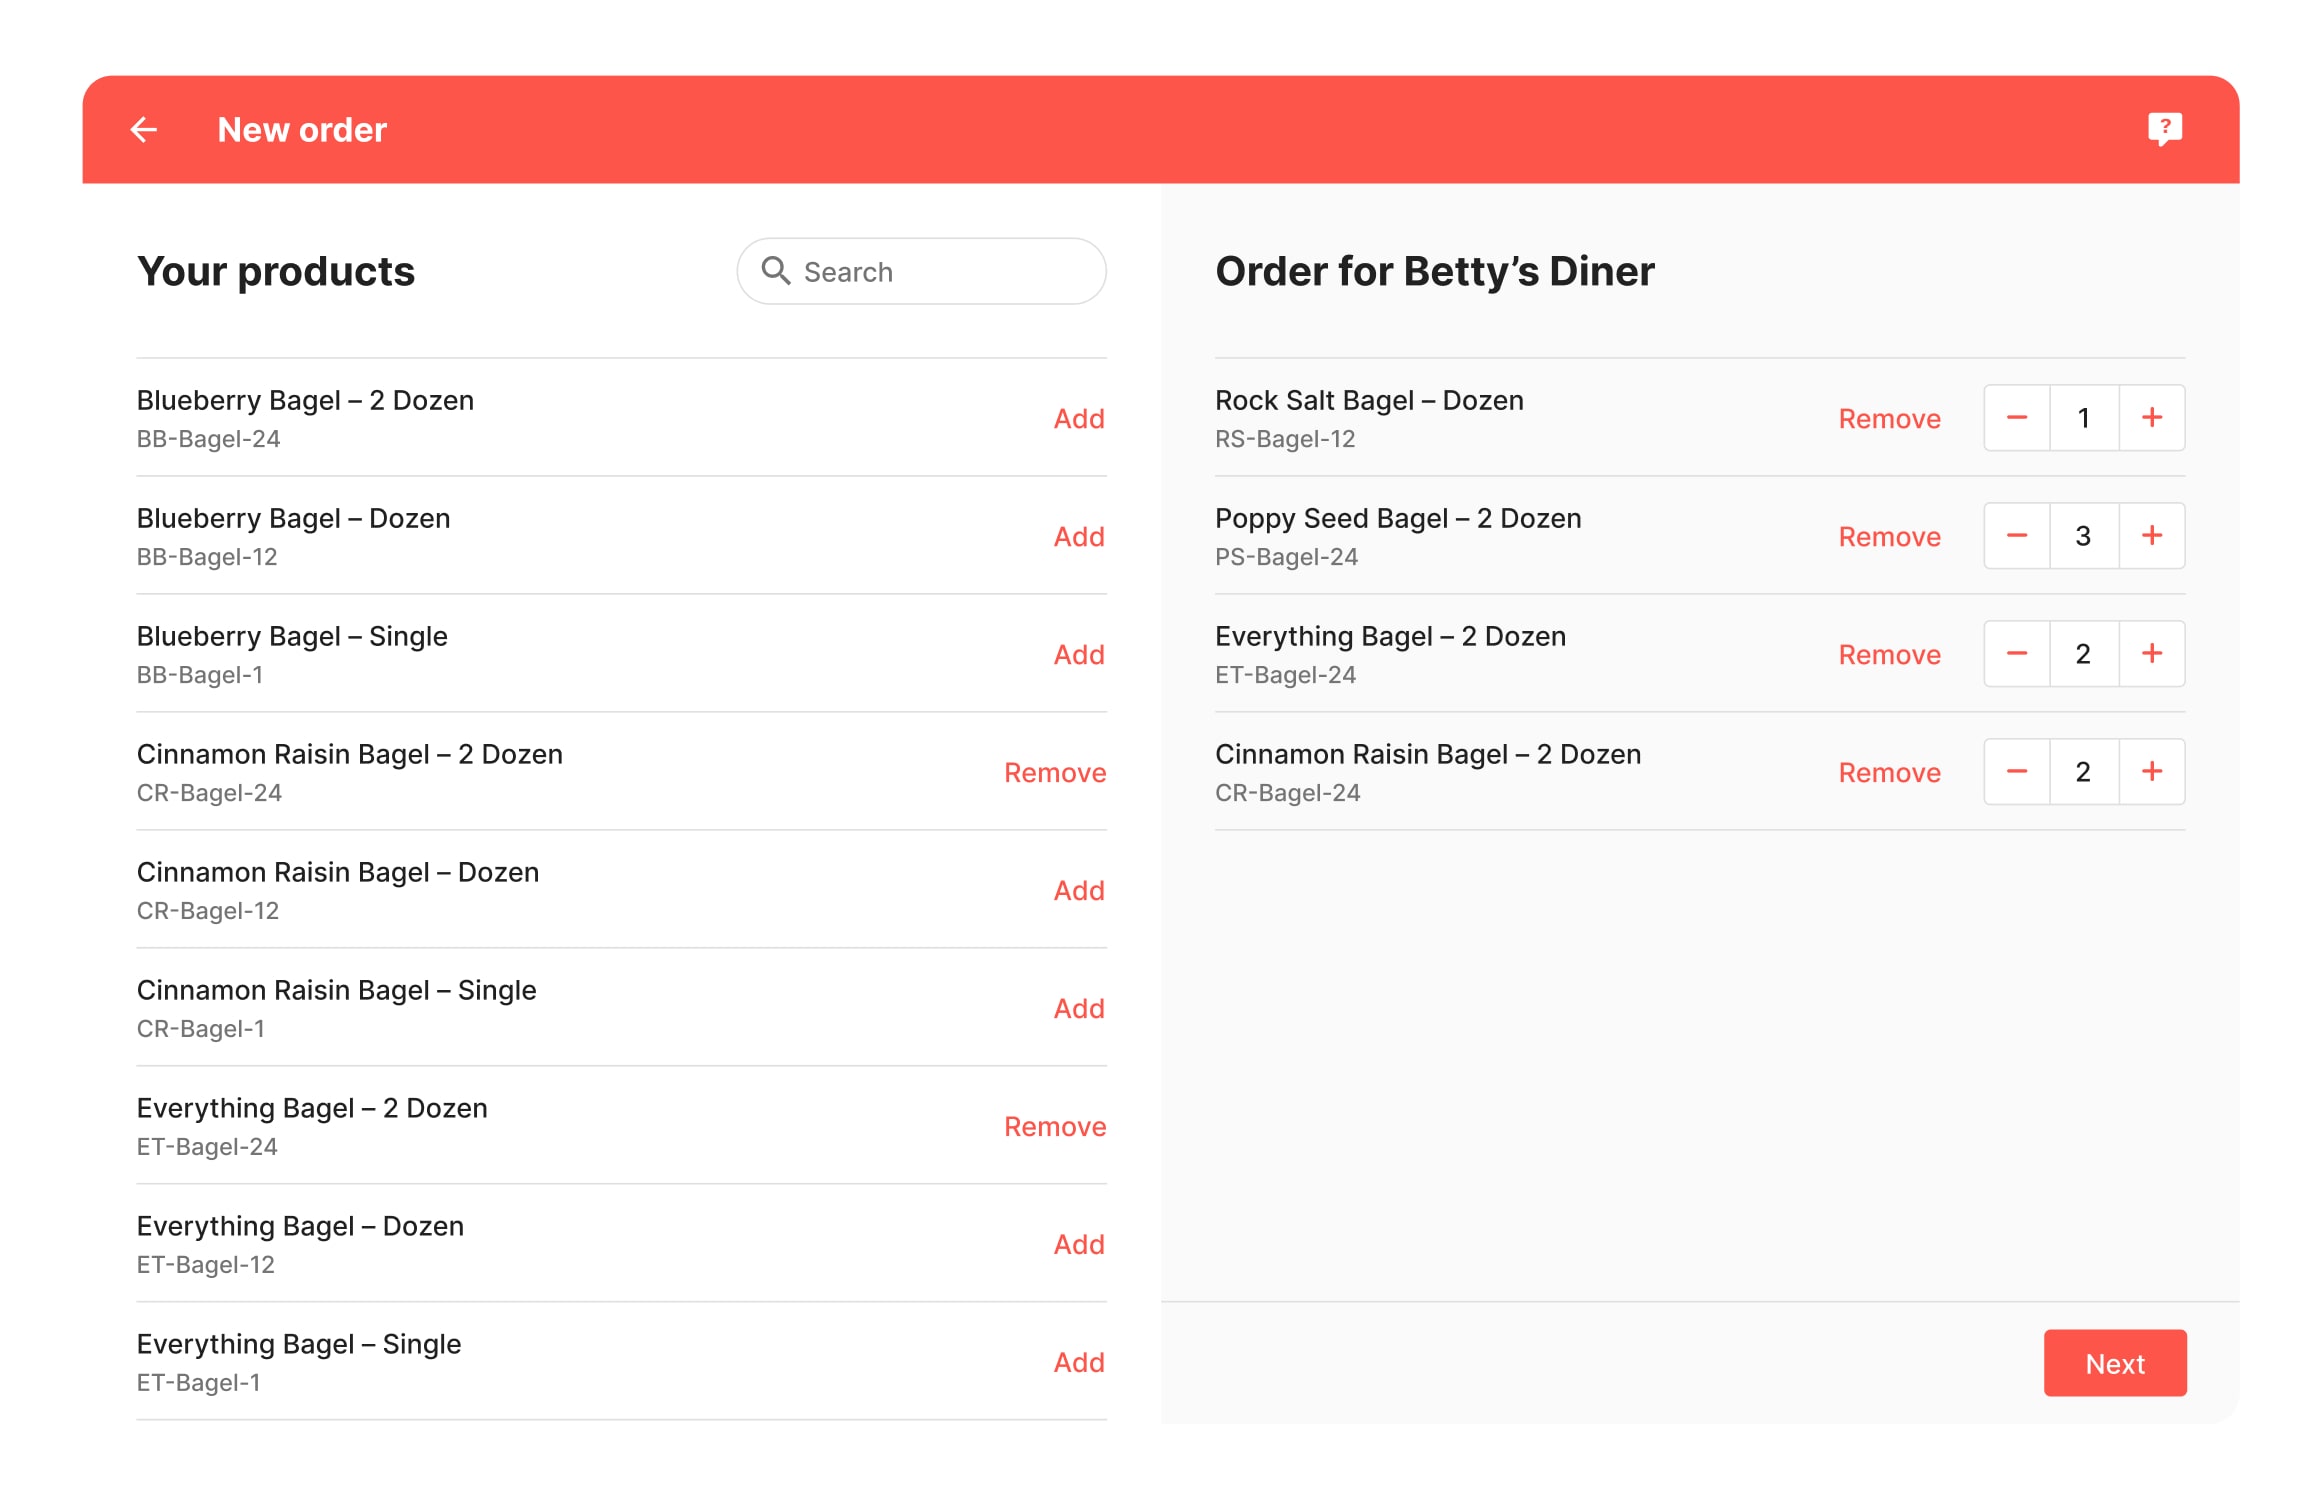Add Blueberry Bagel – 2 Dozen

(x=1078, y=419)
